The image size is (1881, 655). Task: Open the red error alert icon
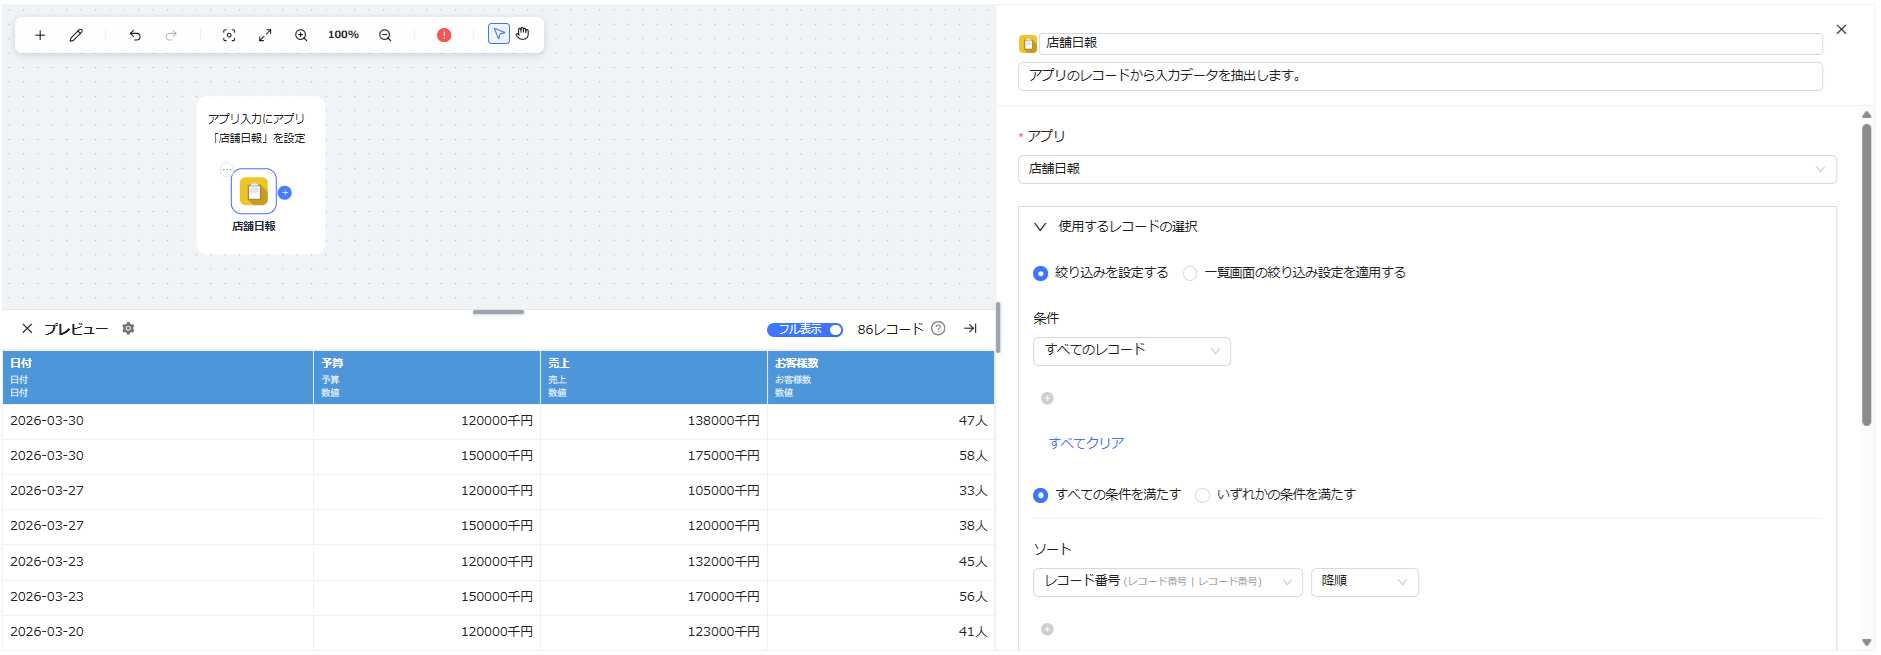(x=444, y=35)
